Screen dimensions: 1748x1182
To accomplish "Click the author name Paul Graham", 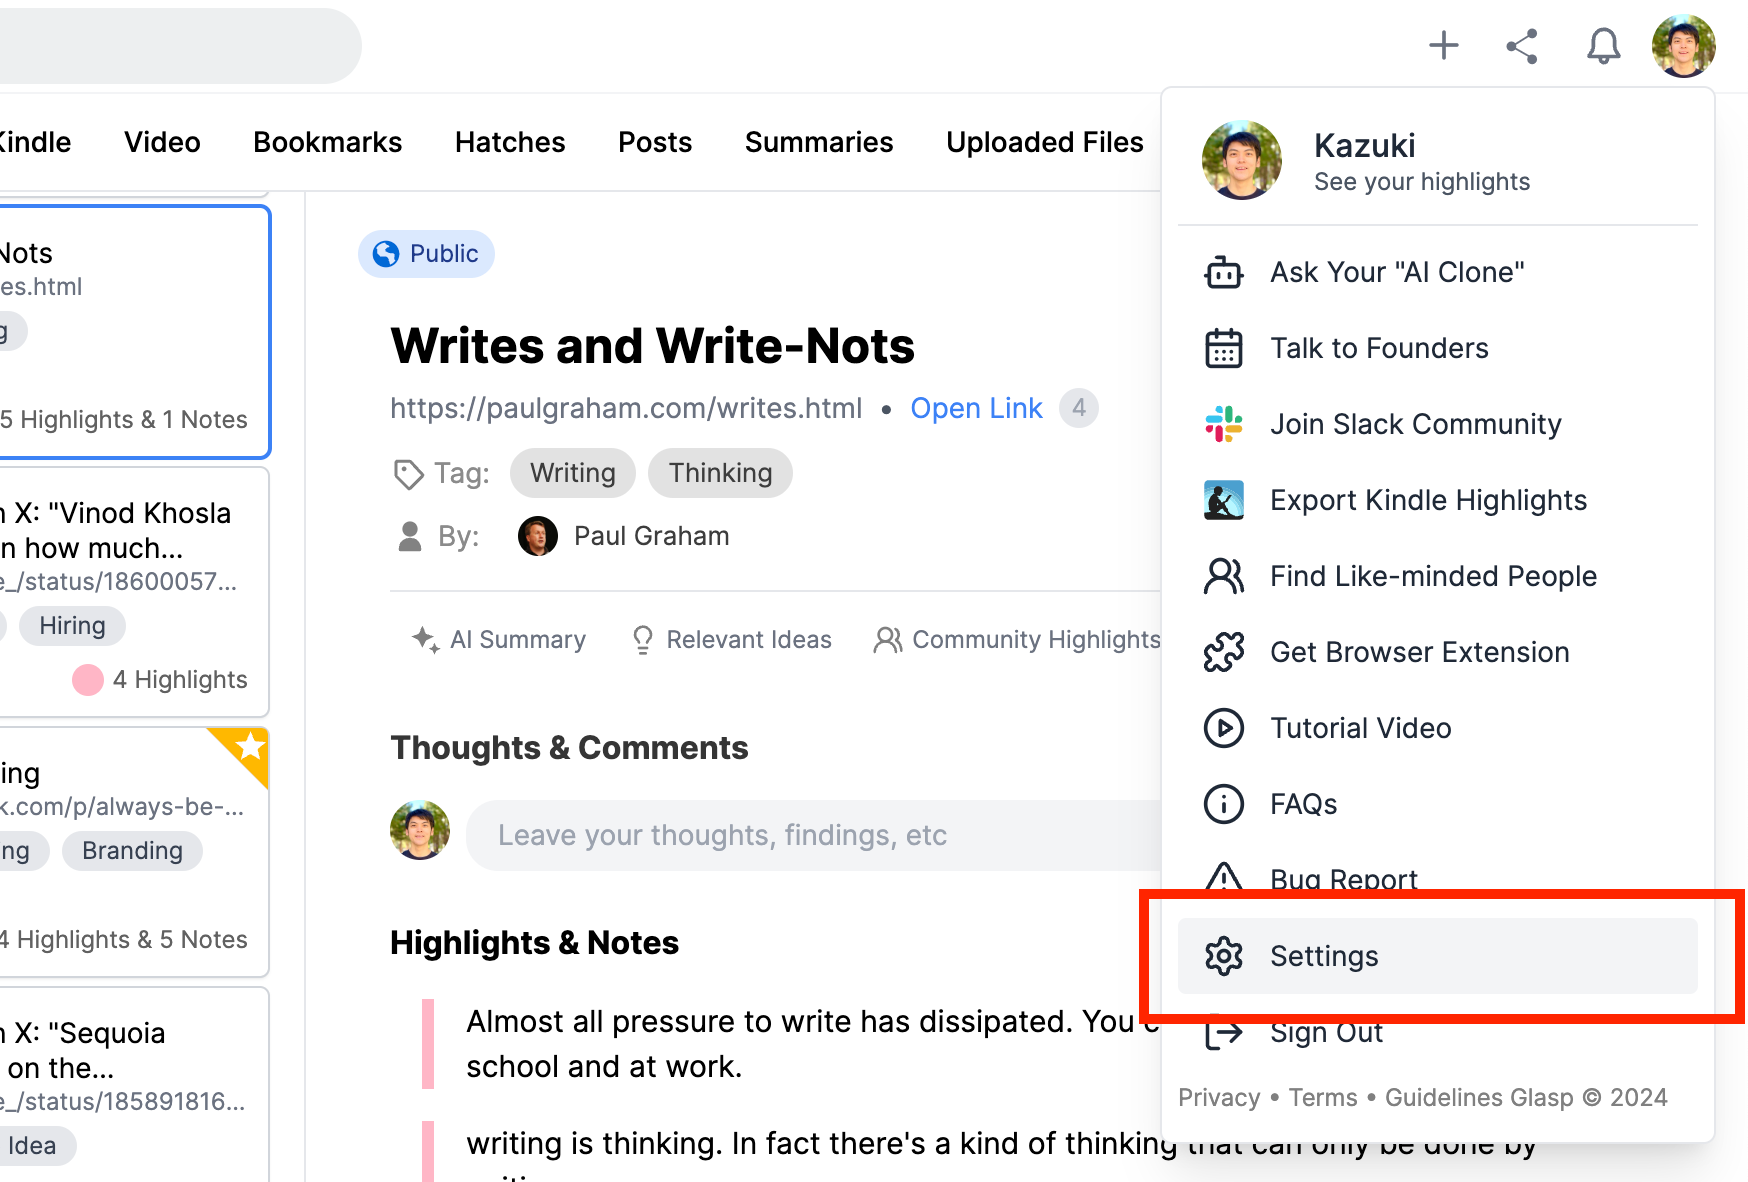I will [652, 536].
